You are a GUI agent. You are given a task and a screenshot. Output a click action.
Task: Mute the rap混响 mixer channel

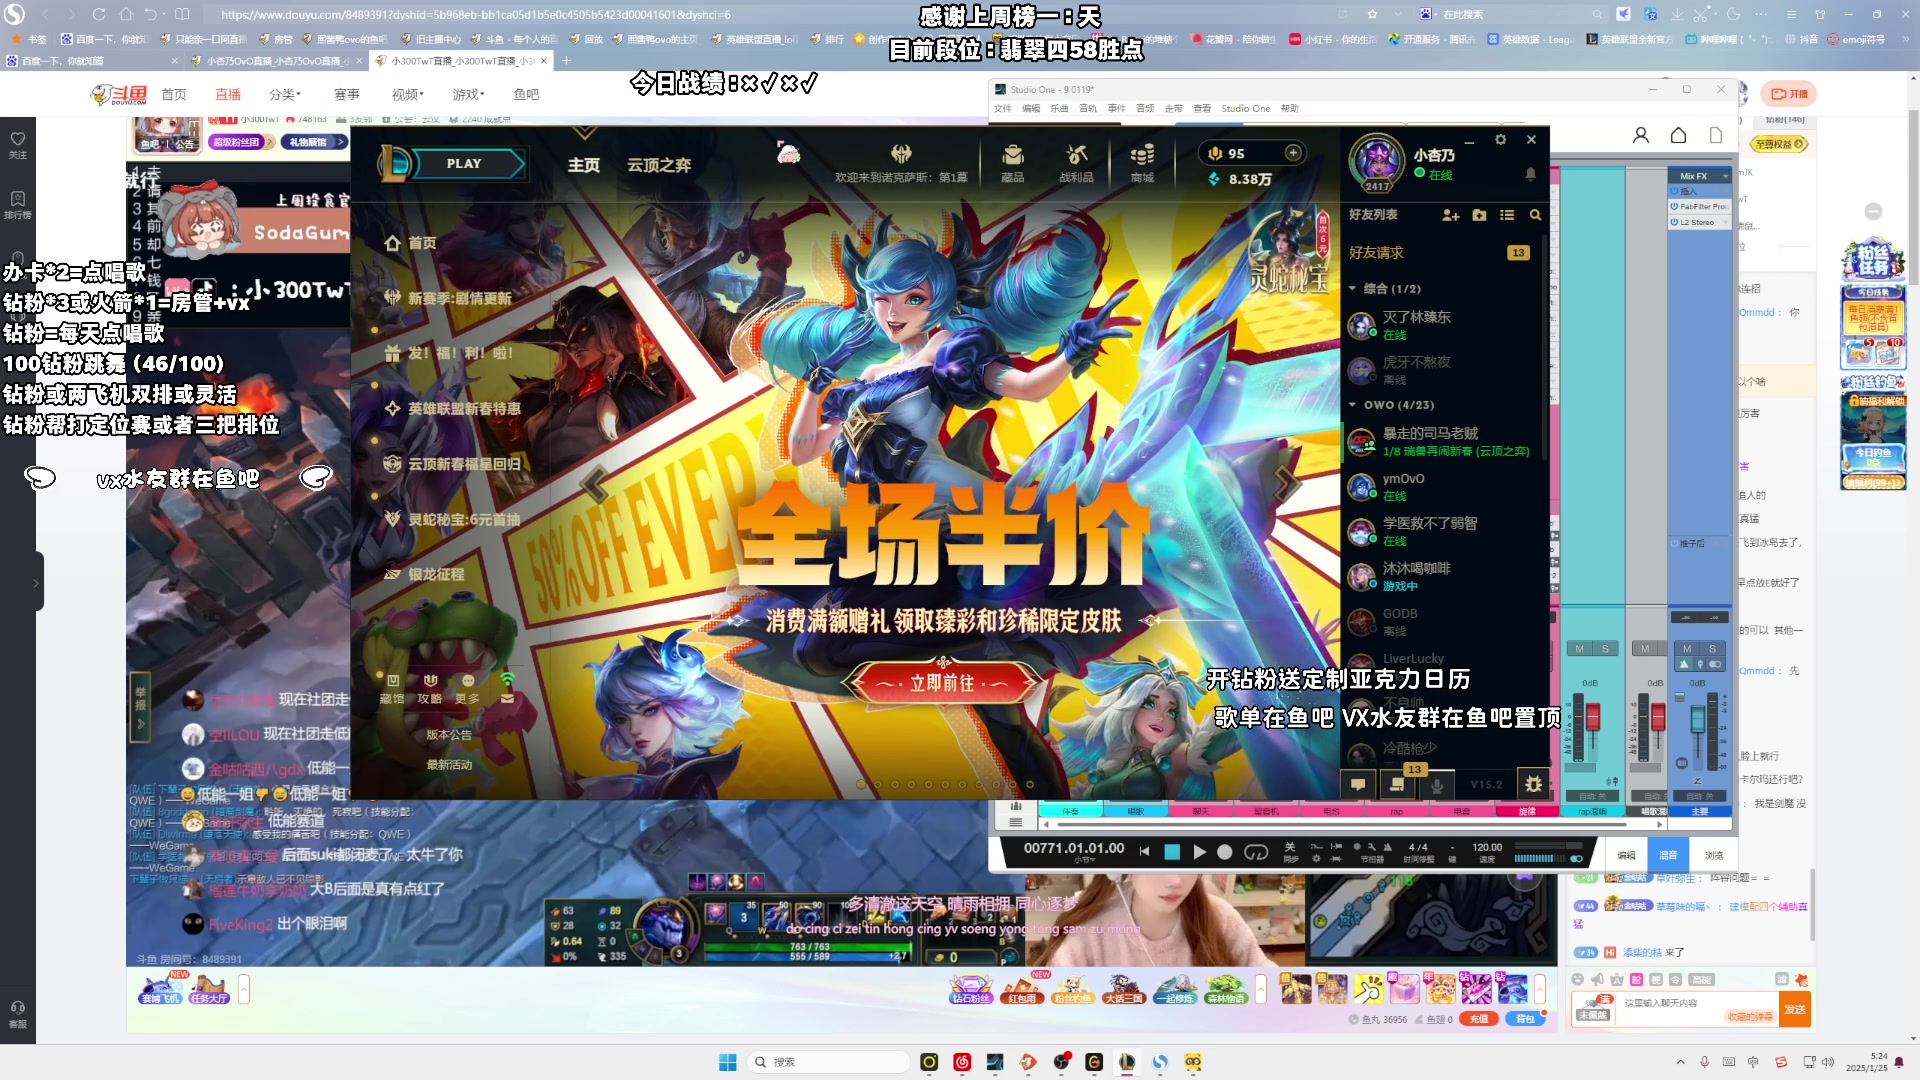click(x=1580, y=649)
